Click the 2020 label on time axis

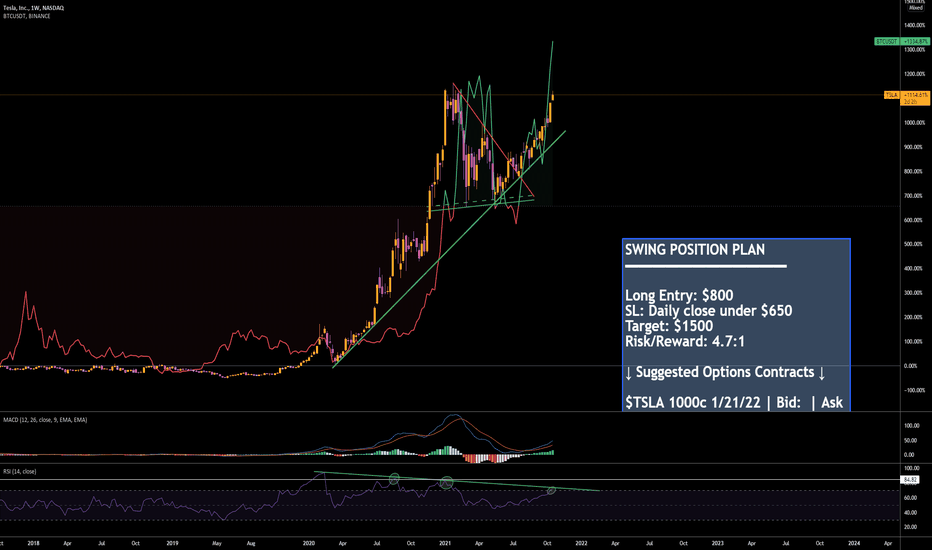(x=308, y=543)
